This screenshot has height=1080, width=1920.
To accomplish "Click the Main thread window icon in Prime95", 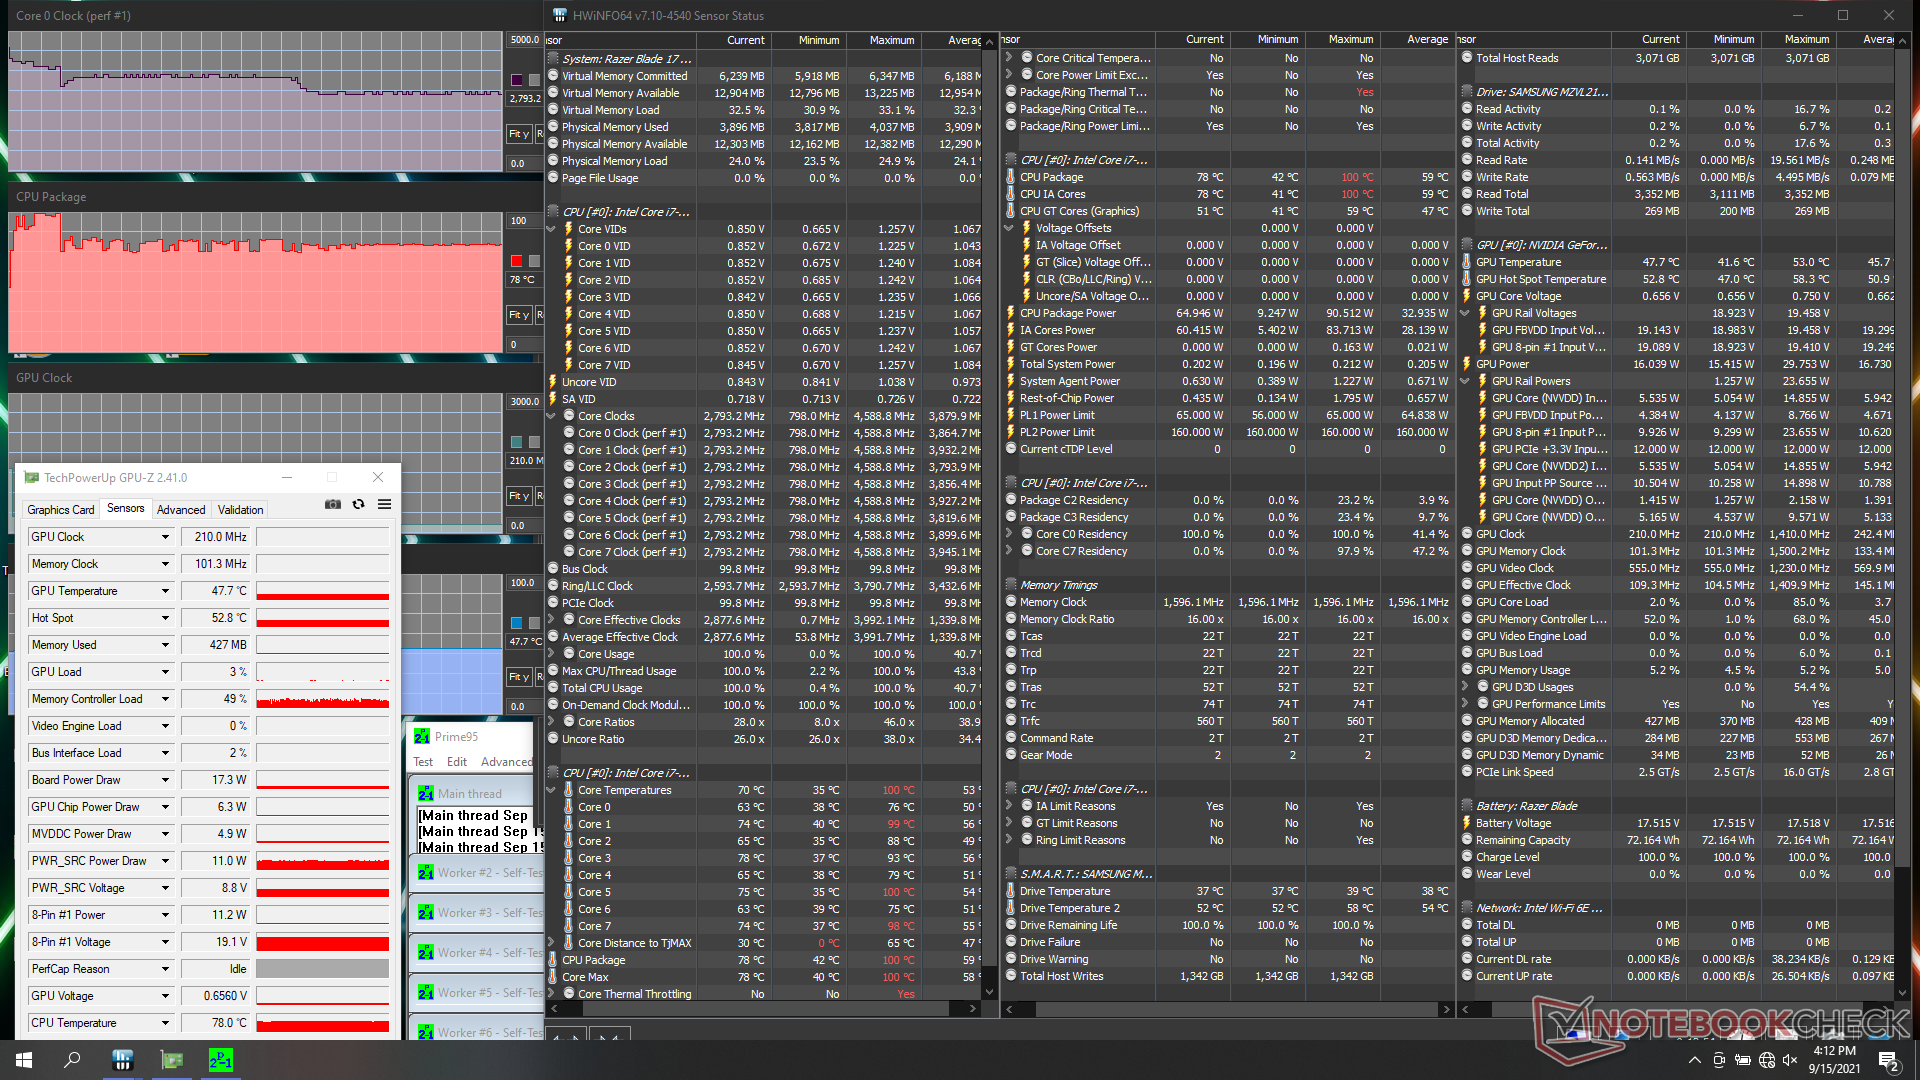I will (426, 793).
